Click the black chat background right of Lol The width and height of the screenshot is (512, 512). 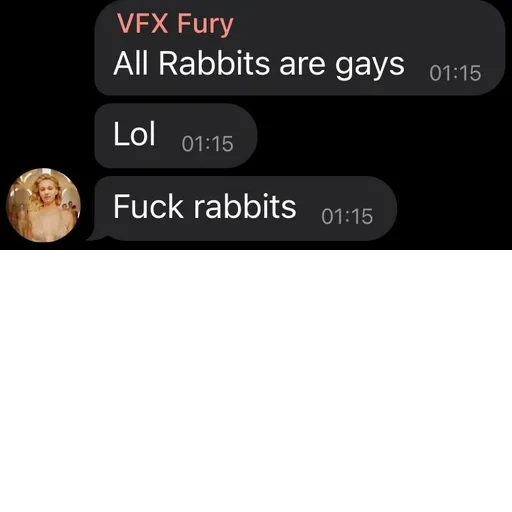click(x=383, y=136)
